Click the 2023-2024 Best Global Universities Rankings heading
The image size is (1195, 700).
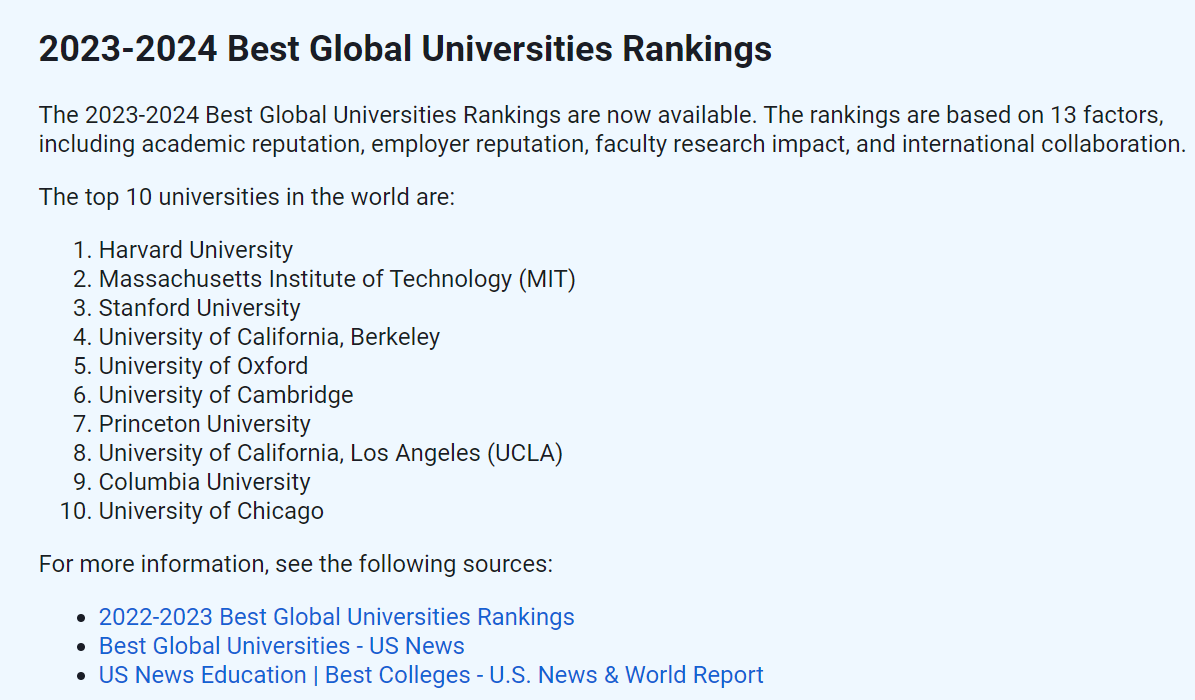pos(405,49)
